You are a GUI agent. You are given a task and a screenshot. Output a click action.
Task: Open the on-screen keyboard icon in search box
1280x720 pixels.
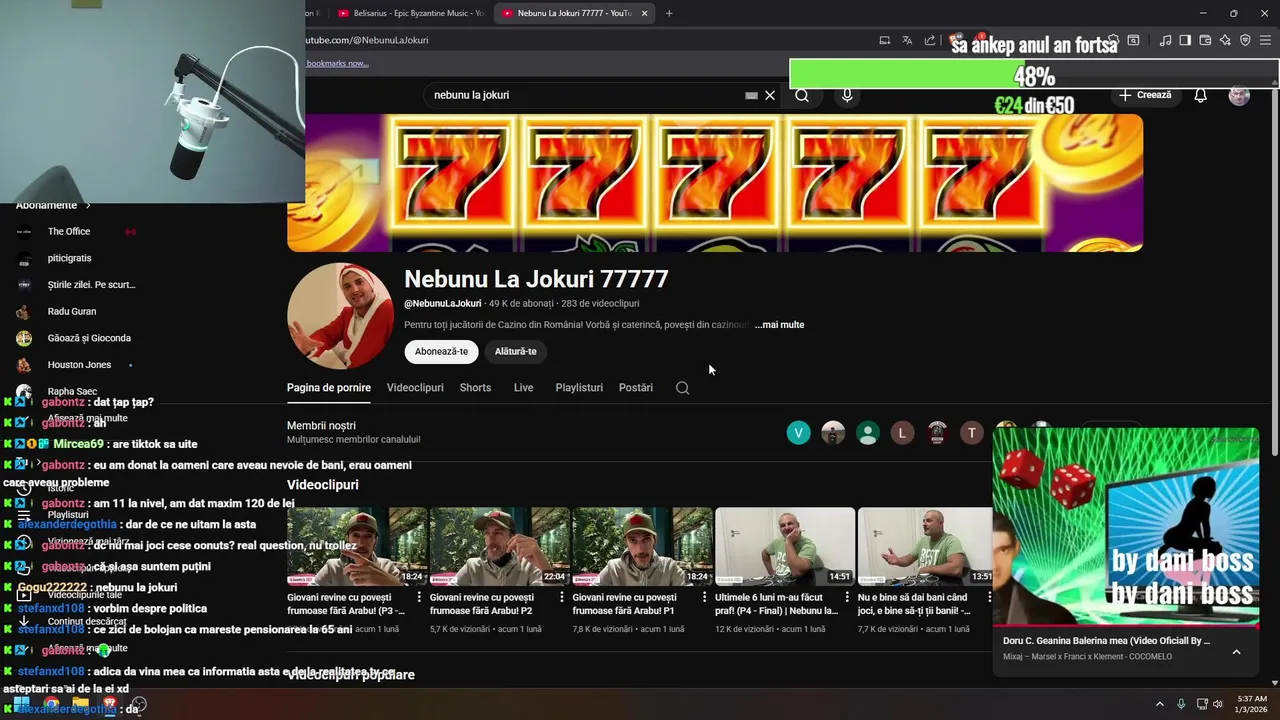click(x=751, y=95)
